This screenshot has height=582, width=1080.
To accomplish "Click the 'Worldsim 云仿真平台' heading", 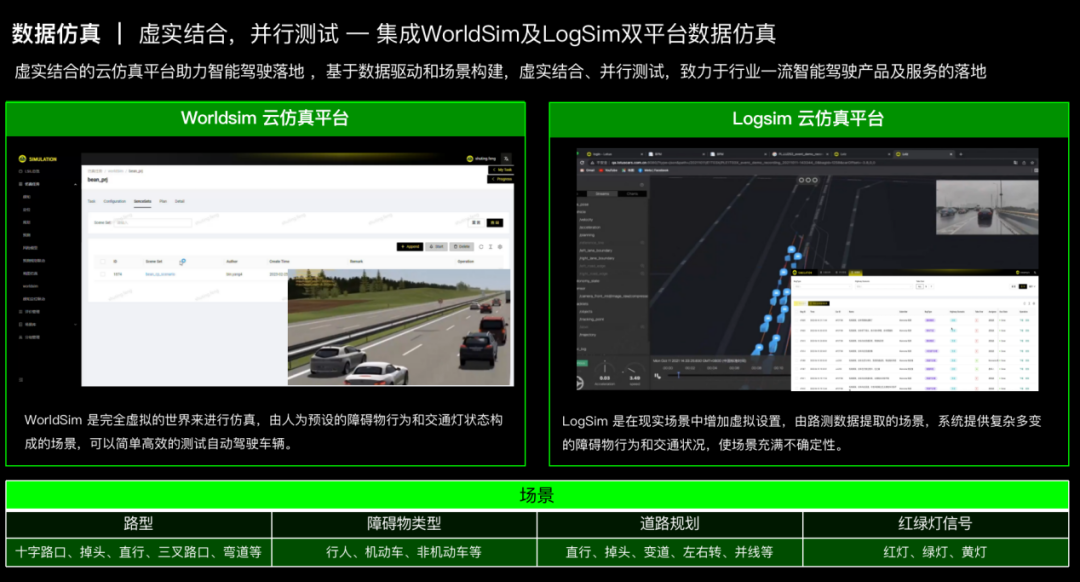I will point(265,118).
